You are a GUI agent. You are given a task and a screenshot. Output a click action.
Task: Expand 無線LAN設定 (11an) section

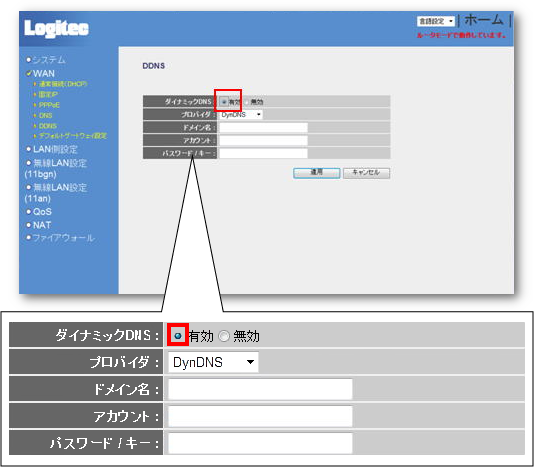(x=56, y=193)
